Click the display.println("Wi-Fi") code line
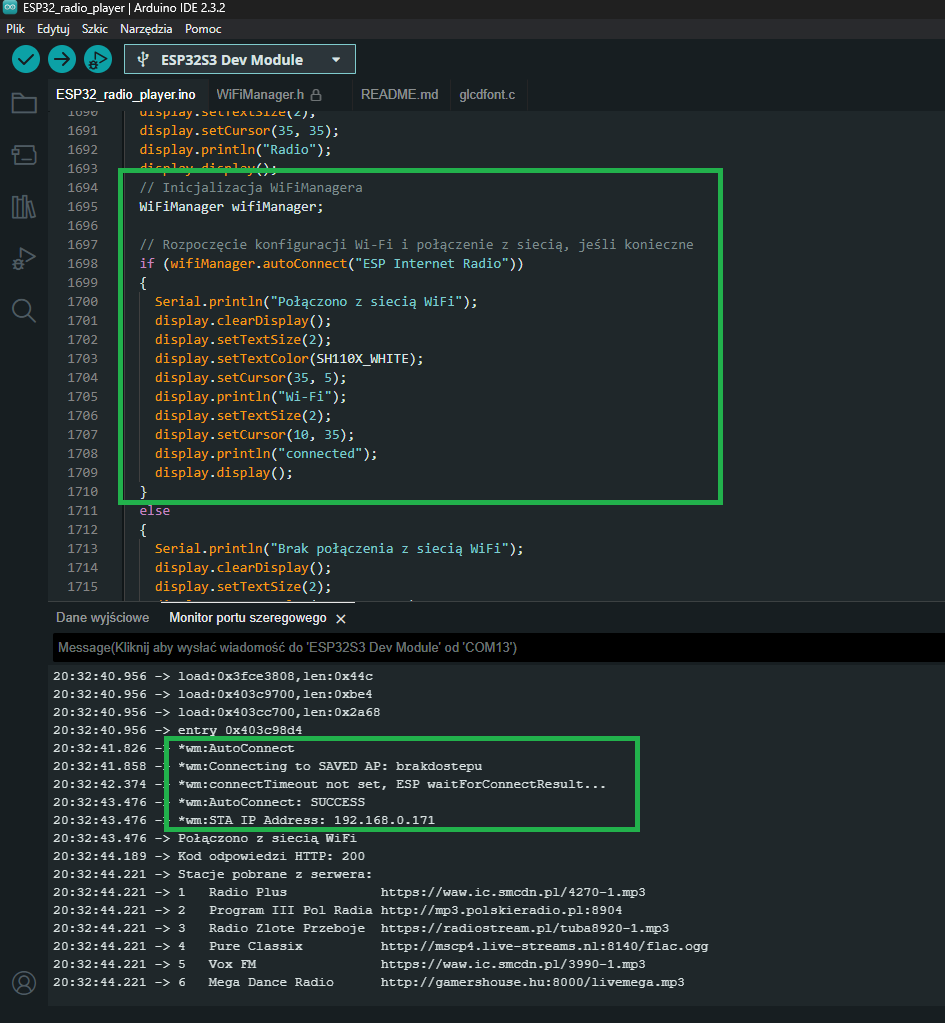The image size is (945, 1023). click(251, 397)
